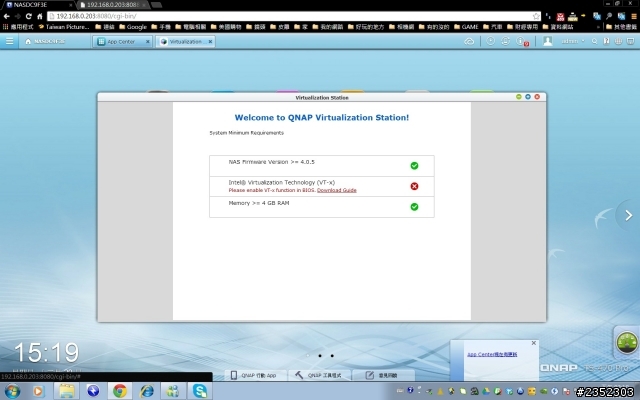Maximize the Virtualization Station window
The height and width of the screenshot is (400, 640).
(528, 97)
